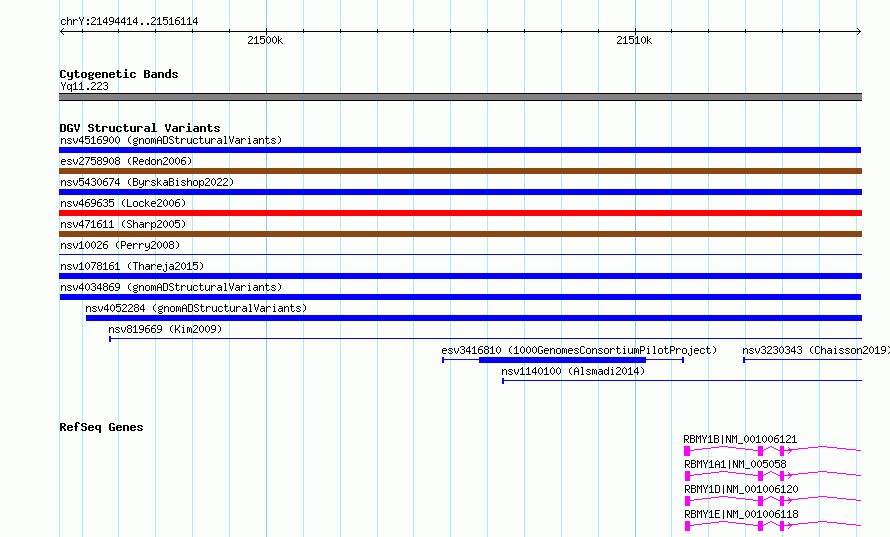Select the thin nsv10026 variant line
This screenshot has height=537, width=890.
point(460,254)
